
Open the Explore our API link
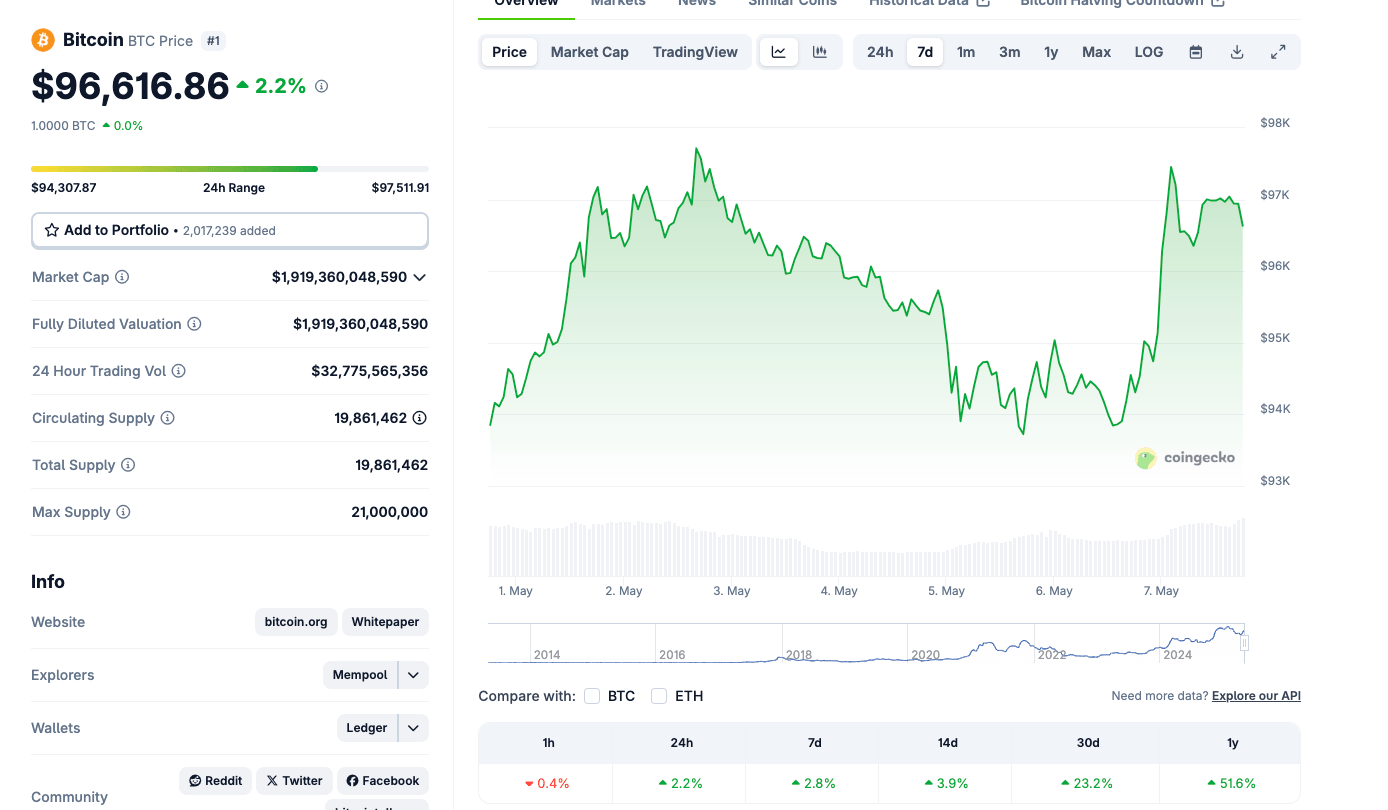click(x=1255, y=695)
